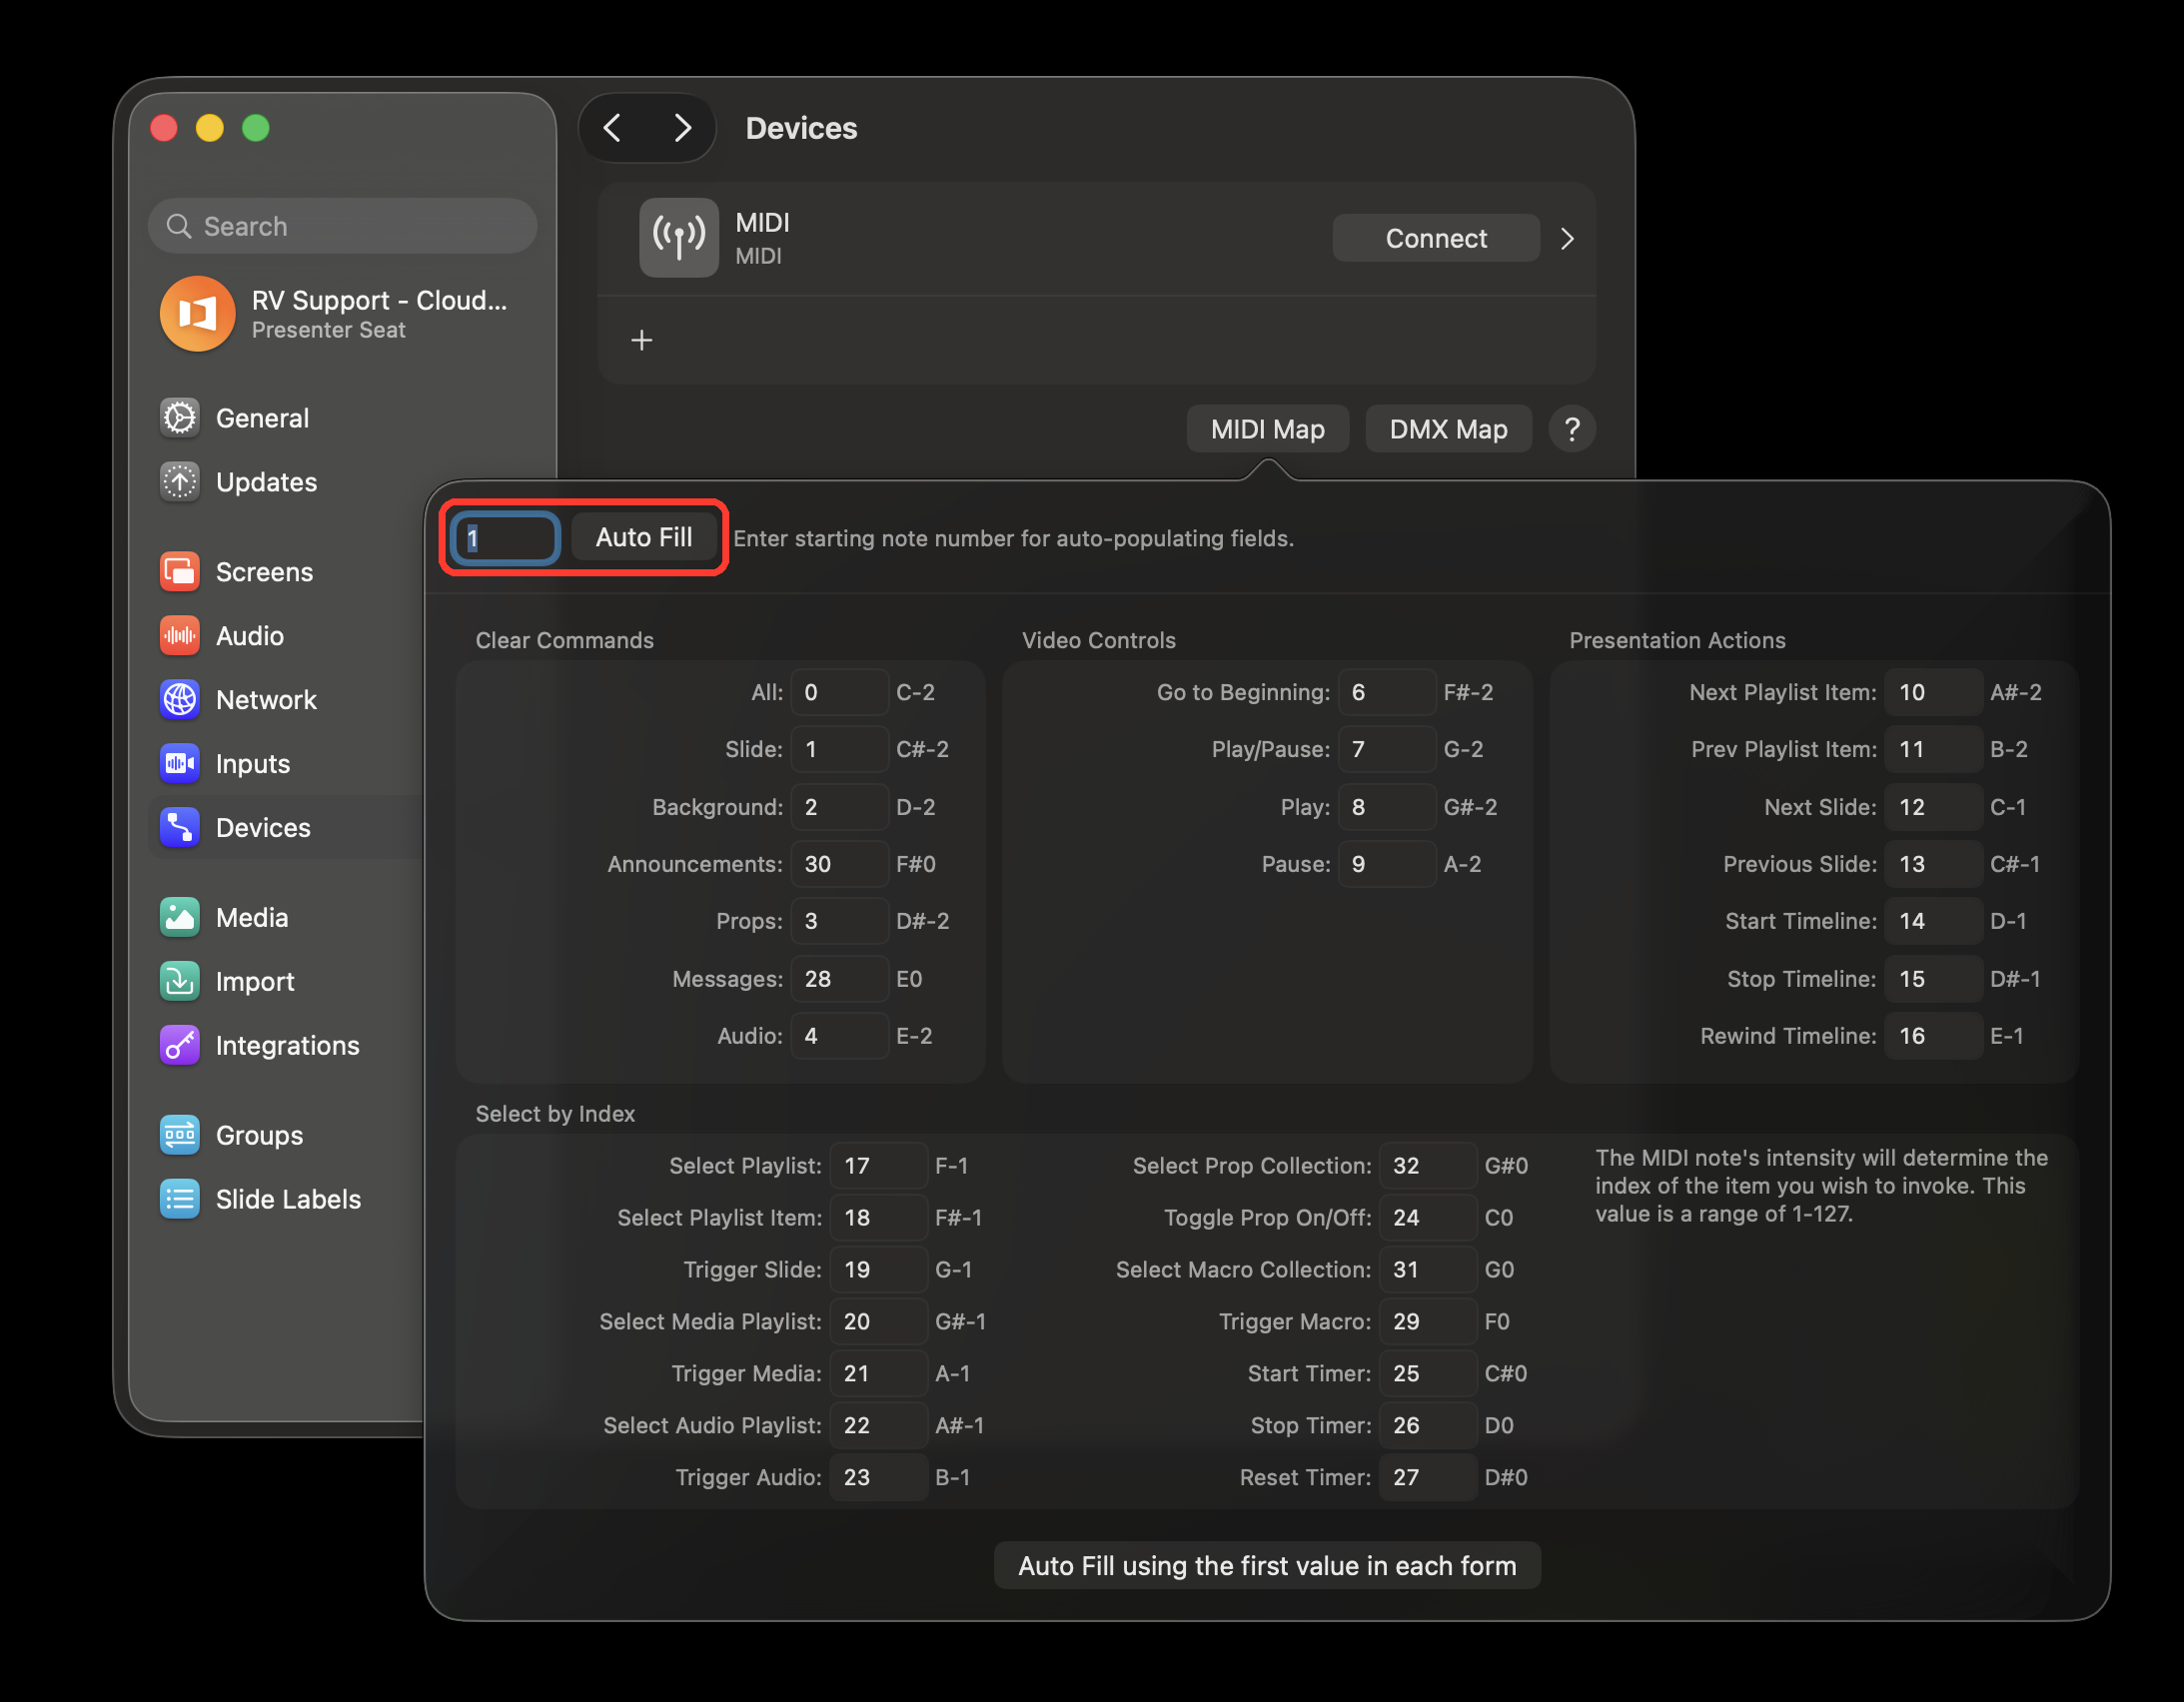The width and height of the screenshot is (2184, 1702).
Task: Edit the Select Prop Collection note field
Action: (1428, 1166)
